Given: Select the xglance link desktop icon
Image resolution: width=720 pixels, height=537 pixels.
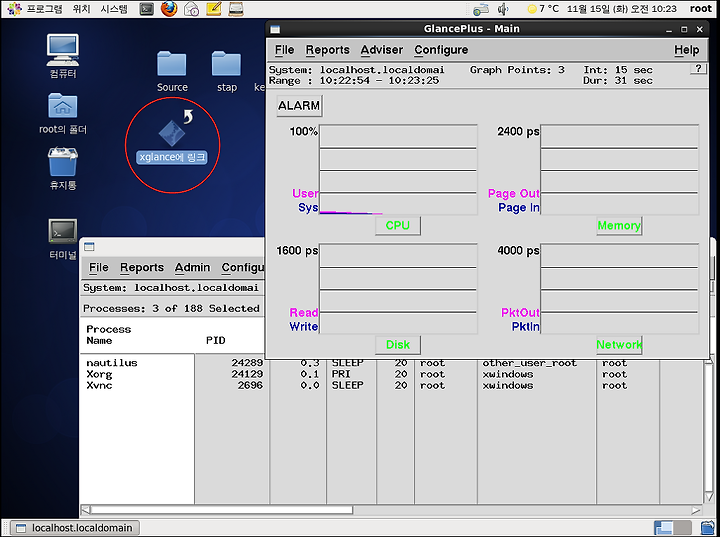Looking at the screenshot, I should (172, 138).
